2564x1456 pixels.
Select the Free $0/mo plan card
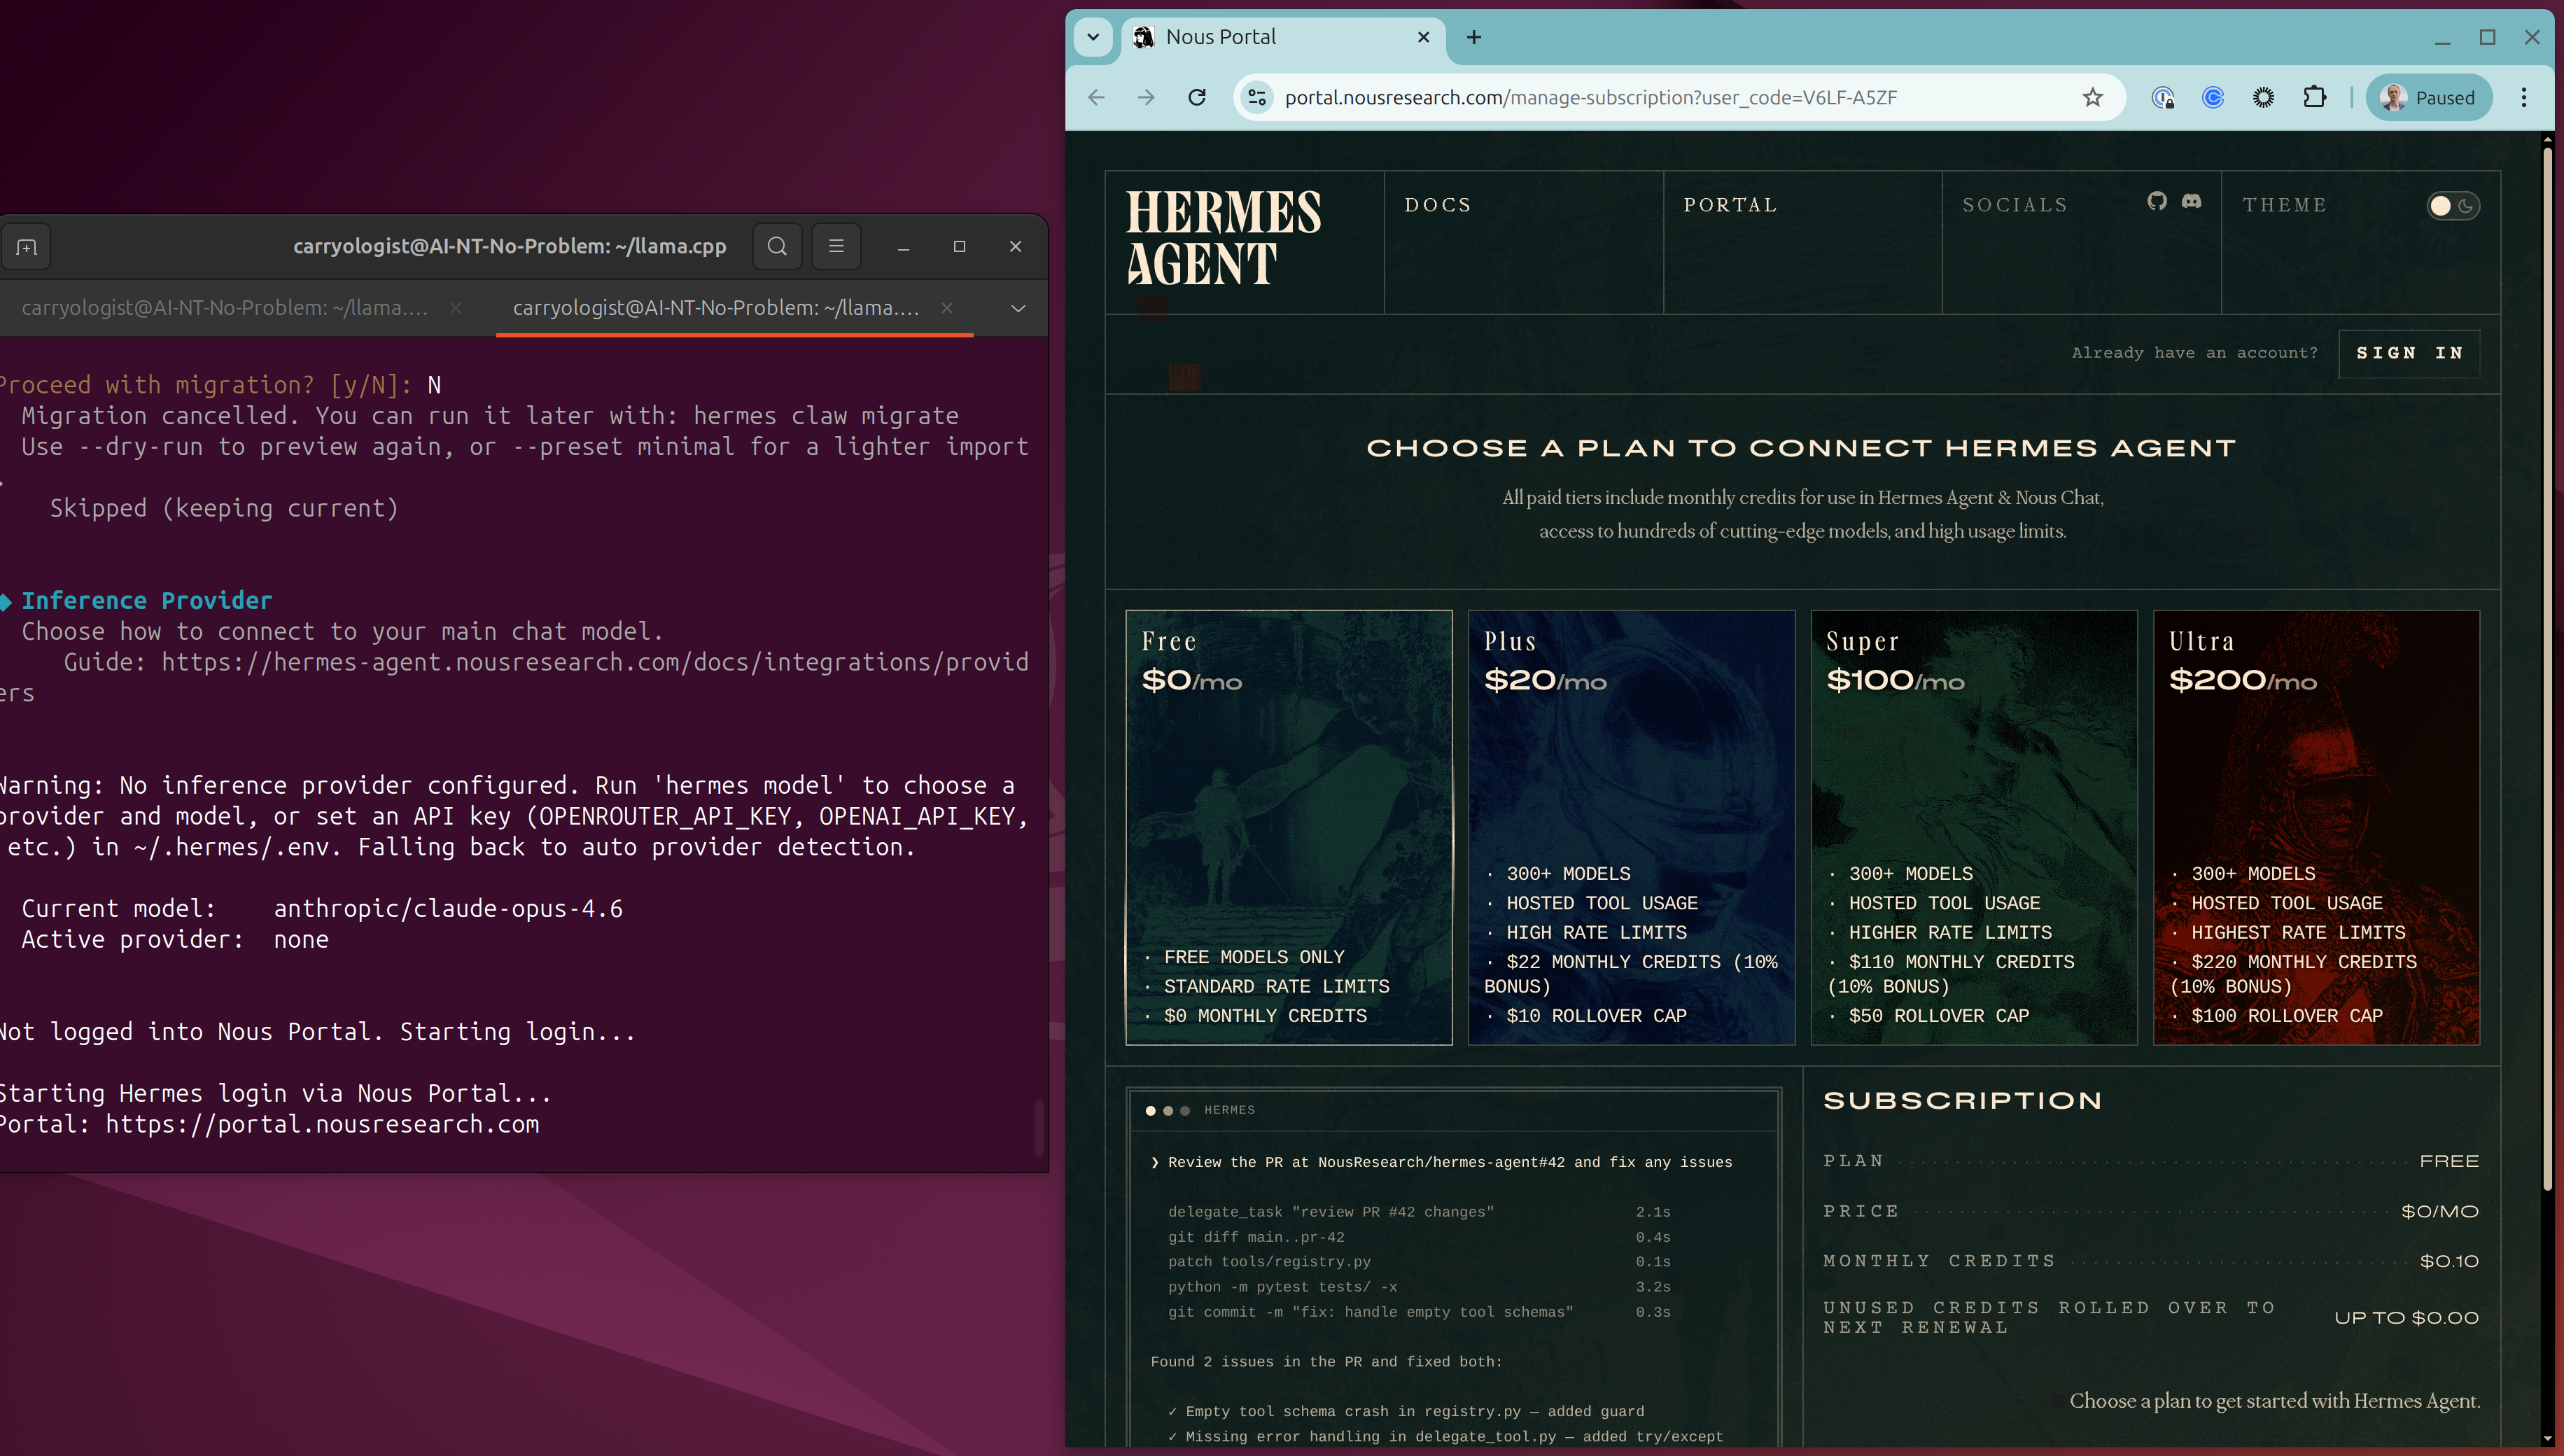(x=1289, y=827)
